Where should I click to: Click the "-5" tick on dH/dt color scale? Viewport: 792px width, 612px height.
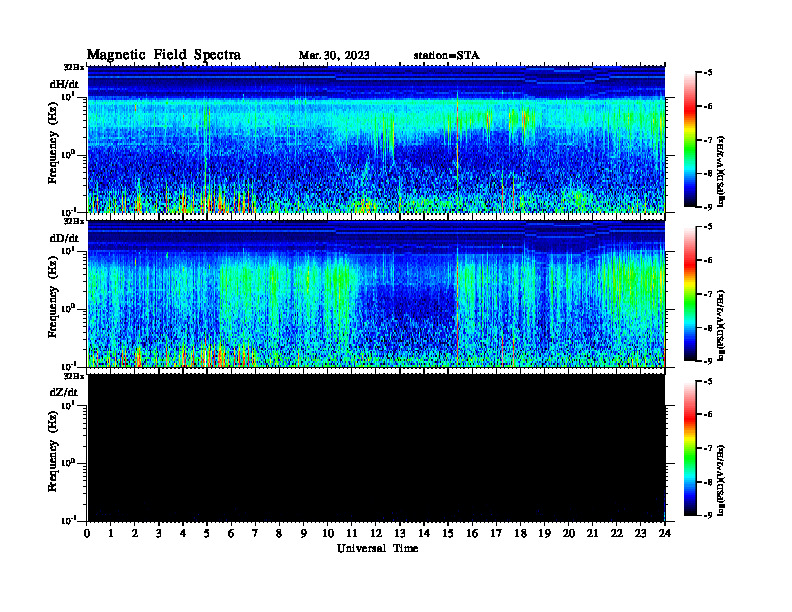tap(708, 73)
